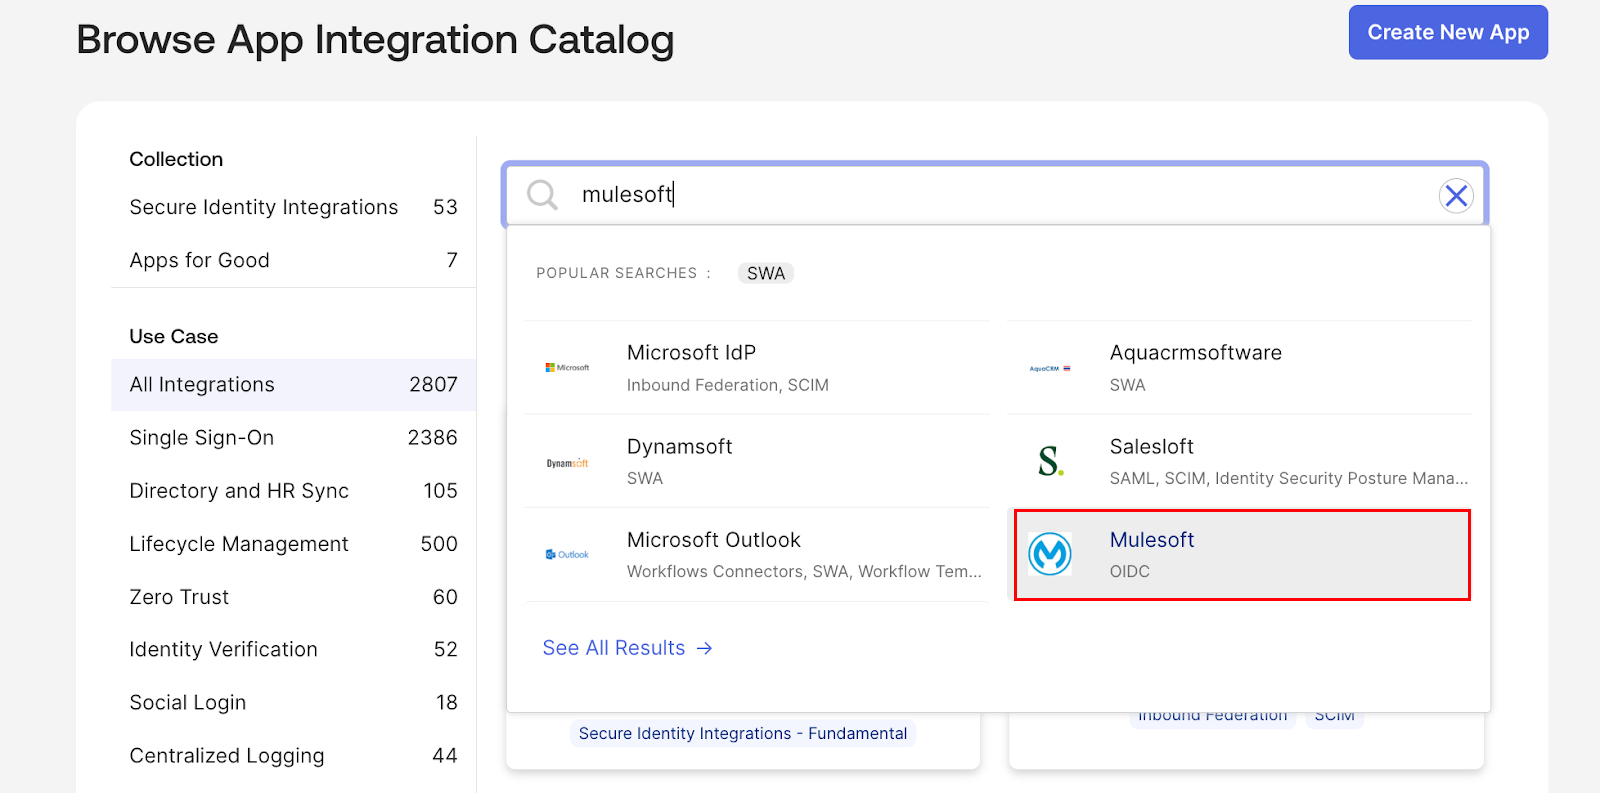
Task: Select the Single Sign-On use case
Action: (293, 438)
